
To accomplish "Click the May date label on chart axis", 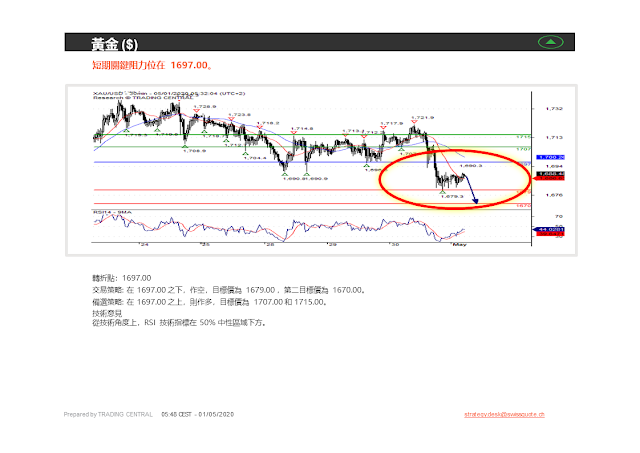I will (460, 244).
